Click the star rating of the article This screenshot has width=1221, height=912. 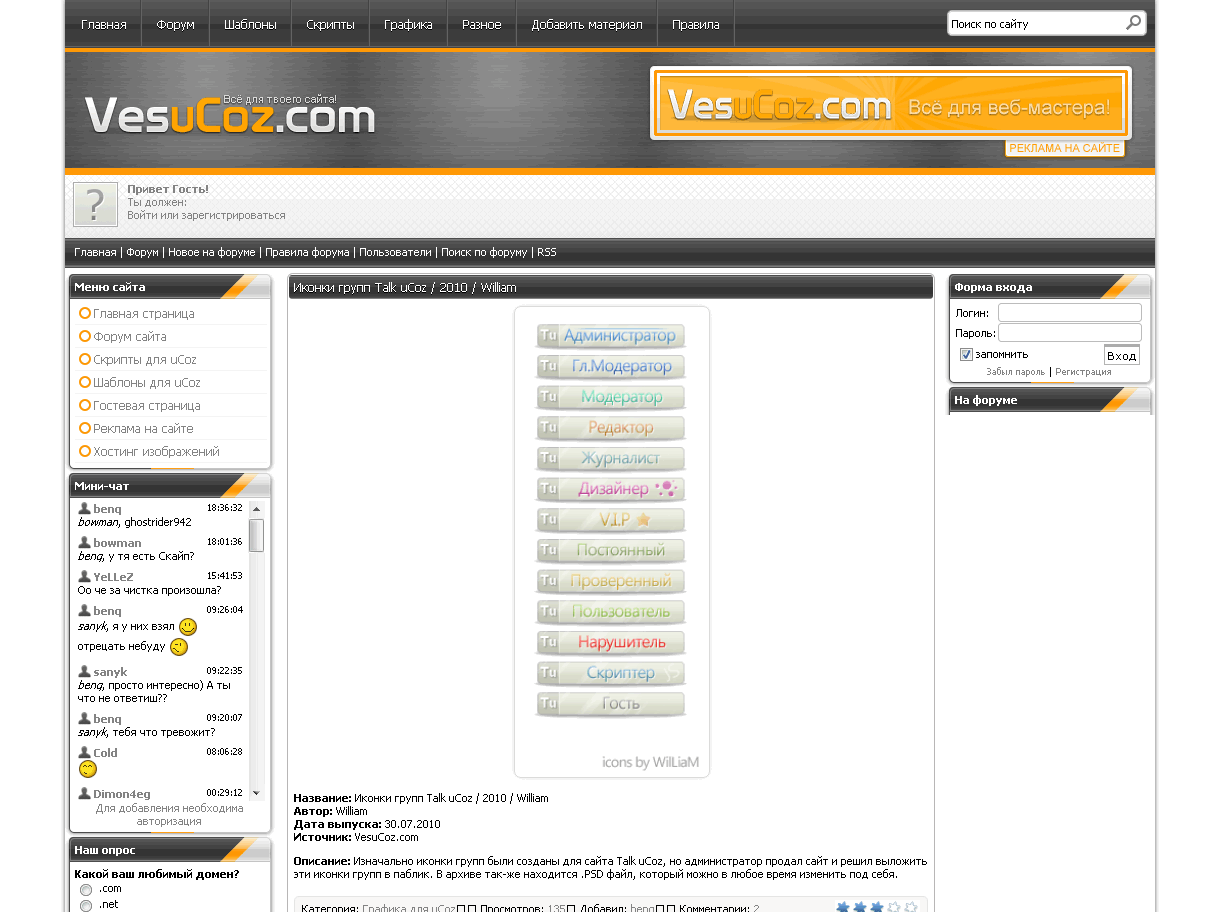coord(877,907)
